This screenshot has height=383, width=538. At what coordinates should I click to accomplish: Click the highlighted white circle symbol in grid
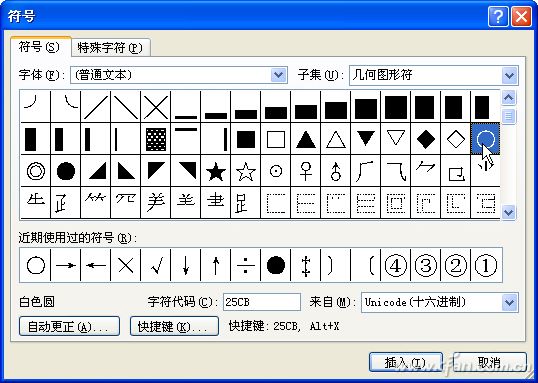tap(486, 139)
